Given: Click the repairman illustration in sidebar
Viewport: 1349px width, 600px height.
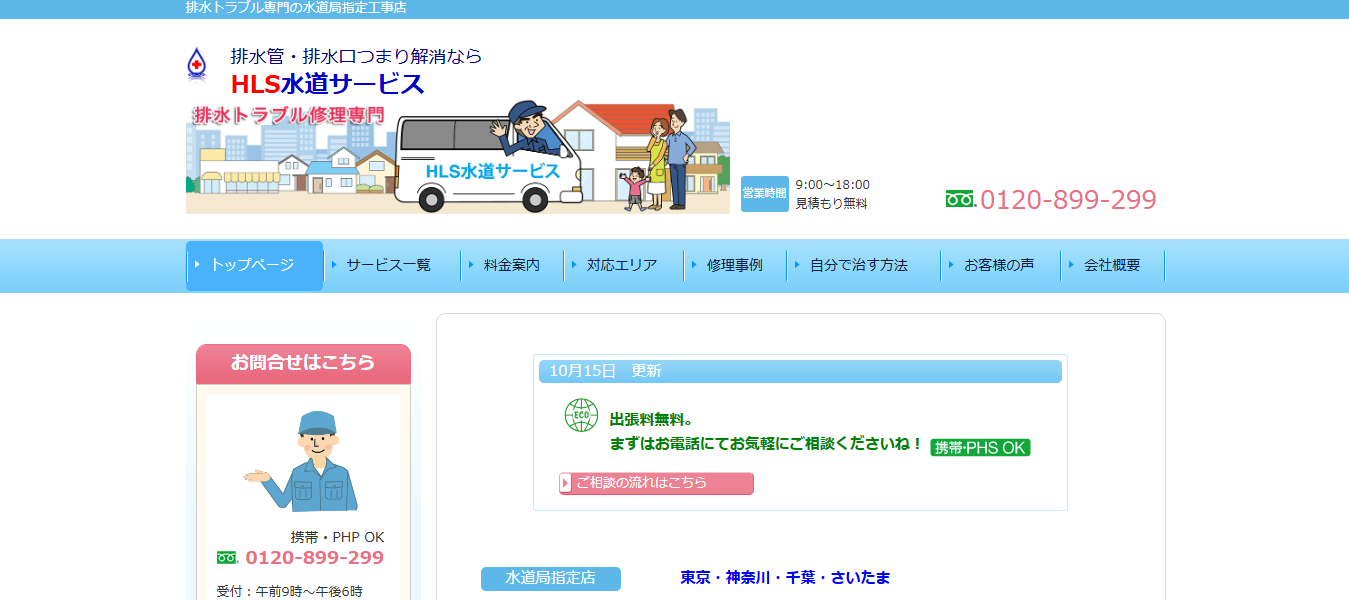Looking at the screenshot, I should click(303, 462).
